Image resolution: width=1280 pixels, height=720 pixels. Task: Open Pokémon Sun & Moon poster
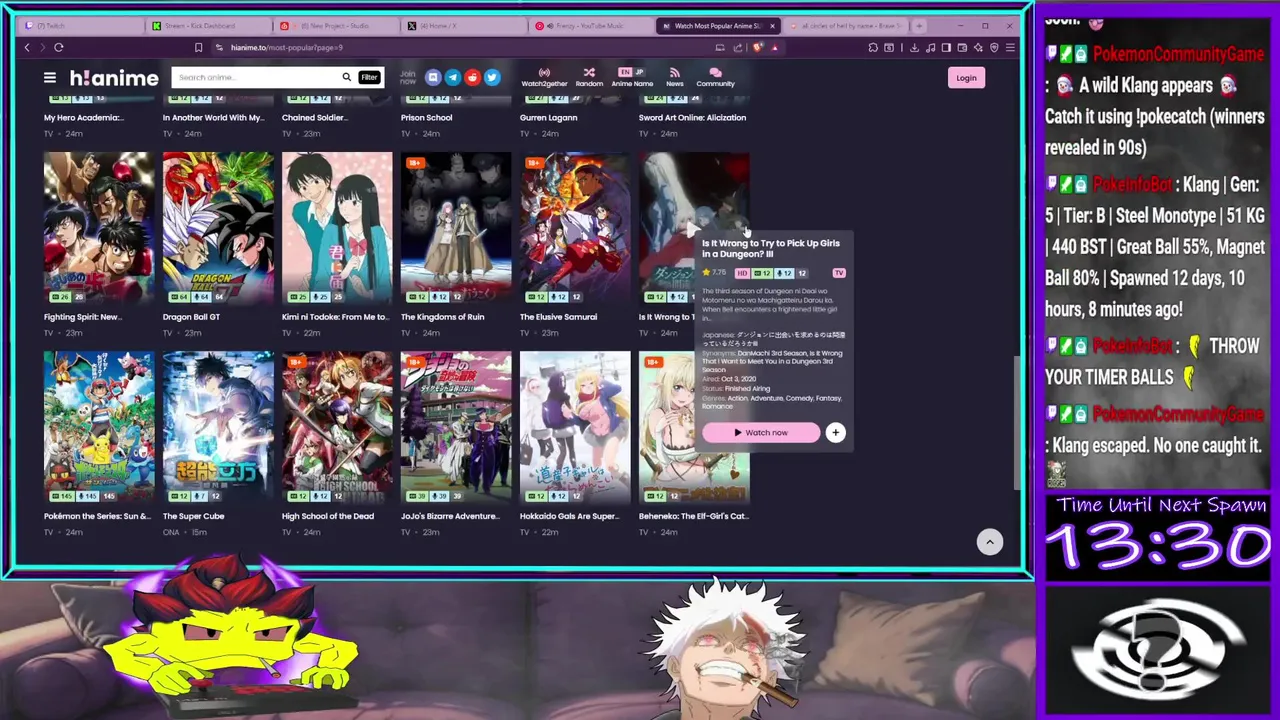click(99, 427)
